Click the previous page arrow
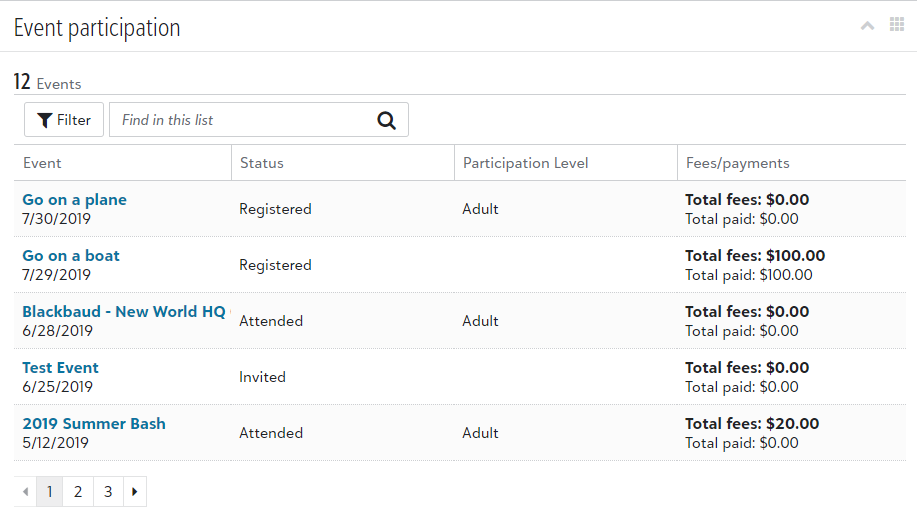Screen dimensions: 917x530 (x=25, y=491)
